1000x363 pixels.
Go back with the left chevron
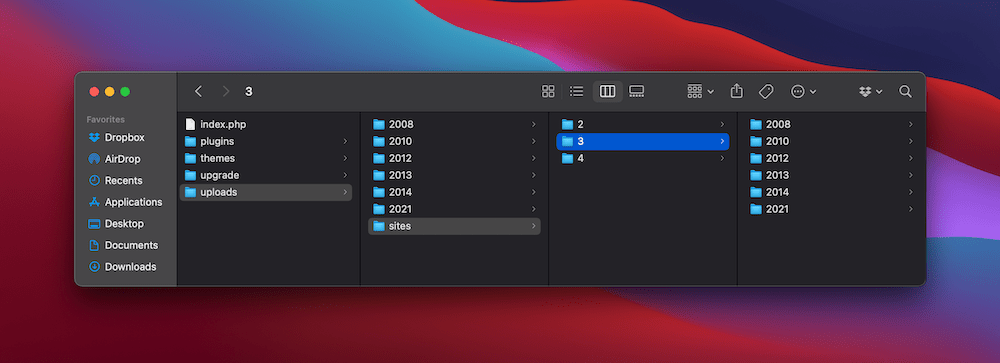tap(198, 91)
